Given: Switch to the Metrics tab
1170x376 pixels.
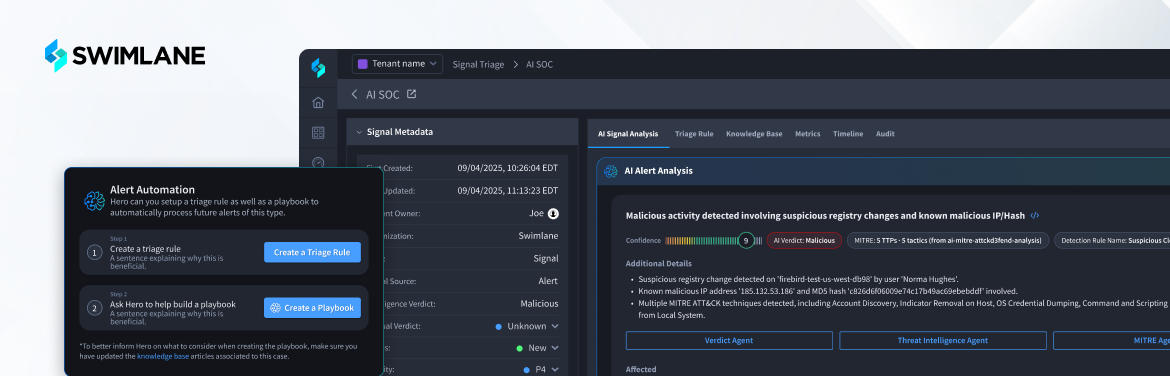Looking at the screenshot, I should click(x=807, y=134).
